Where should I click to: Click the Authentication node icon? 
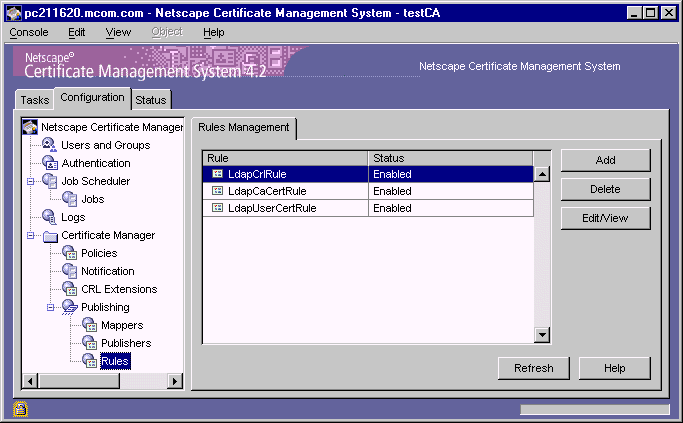[50, 163]
